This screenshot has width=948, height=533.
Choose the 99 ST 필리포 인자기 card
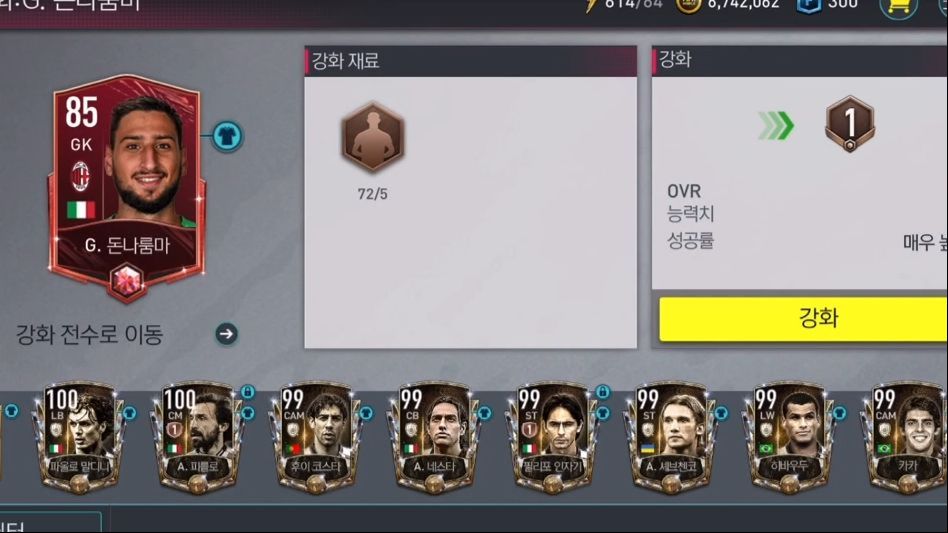point(552,438)
